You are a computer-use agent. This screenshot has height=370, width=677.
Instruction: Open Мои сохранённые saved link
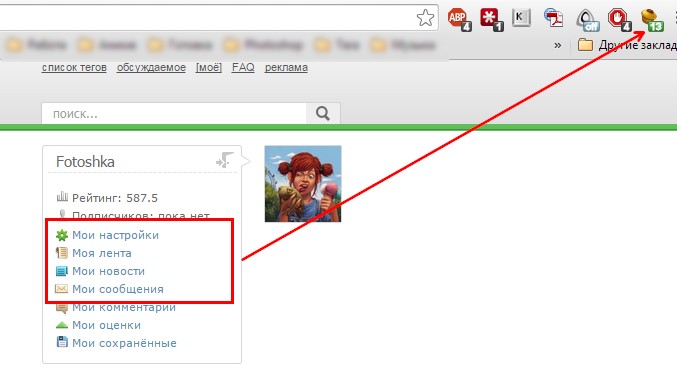pos(124,343)
